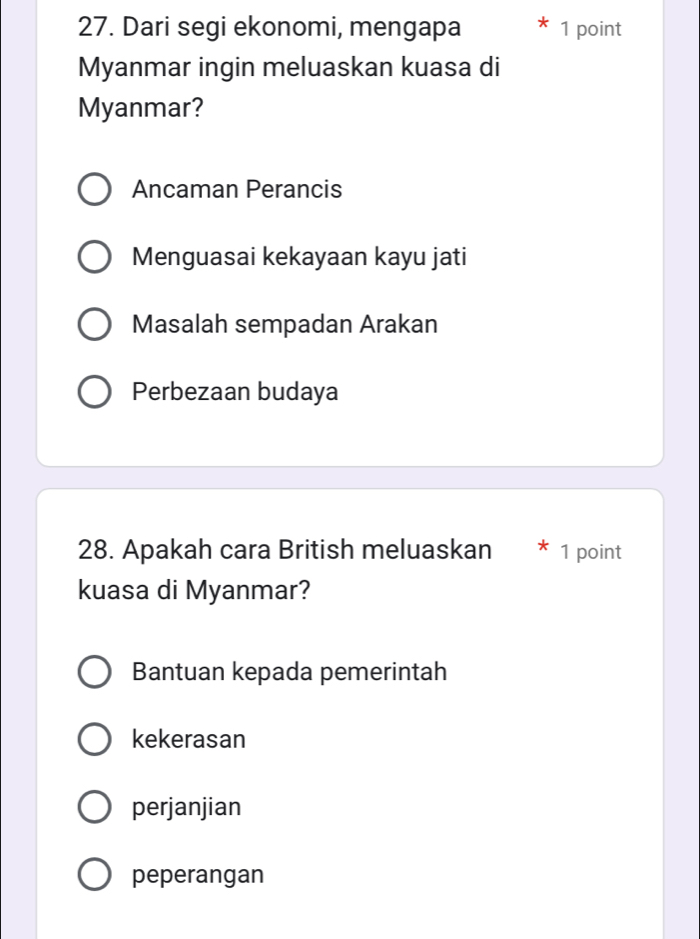Tick the "perjanjian" radio circle
The image size is (700, 939).
pyautogui.click(x=95, y=807)
